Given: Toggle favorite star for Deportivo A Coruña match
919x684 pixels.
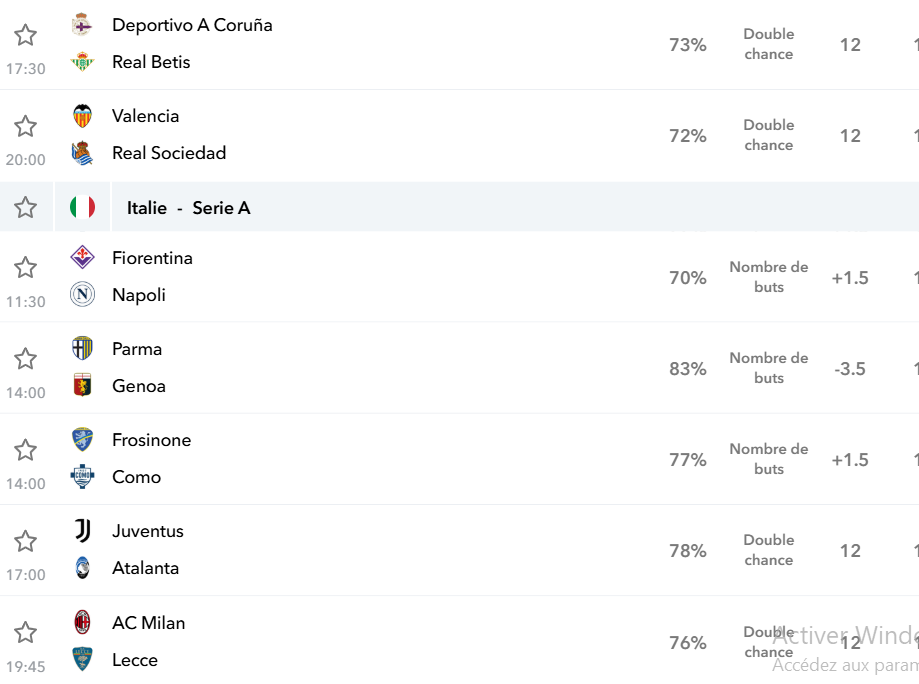Looking at the screenshot, I should pyautogui.click(x=25, y=35).
